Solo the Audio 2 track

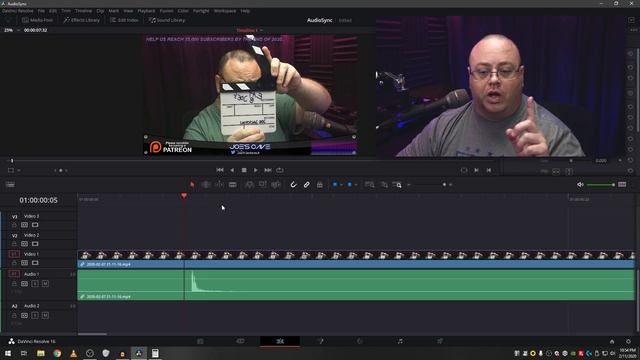coord(35,316)
